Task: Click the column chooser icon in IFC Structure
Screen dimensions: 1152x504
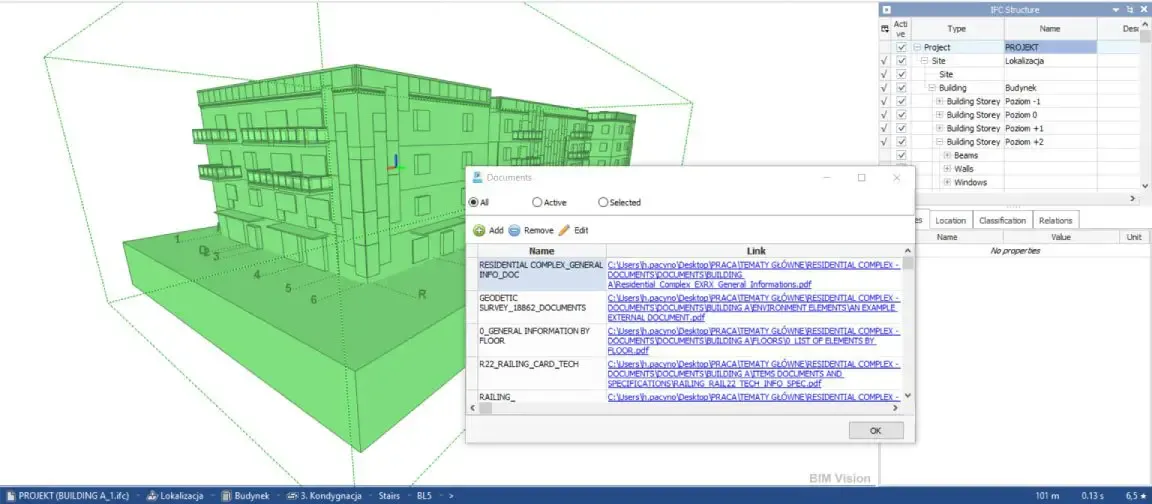Action: [x=885, y=29]
